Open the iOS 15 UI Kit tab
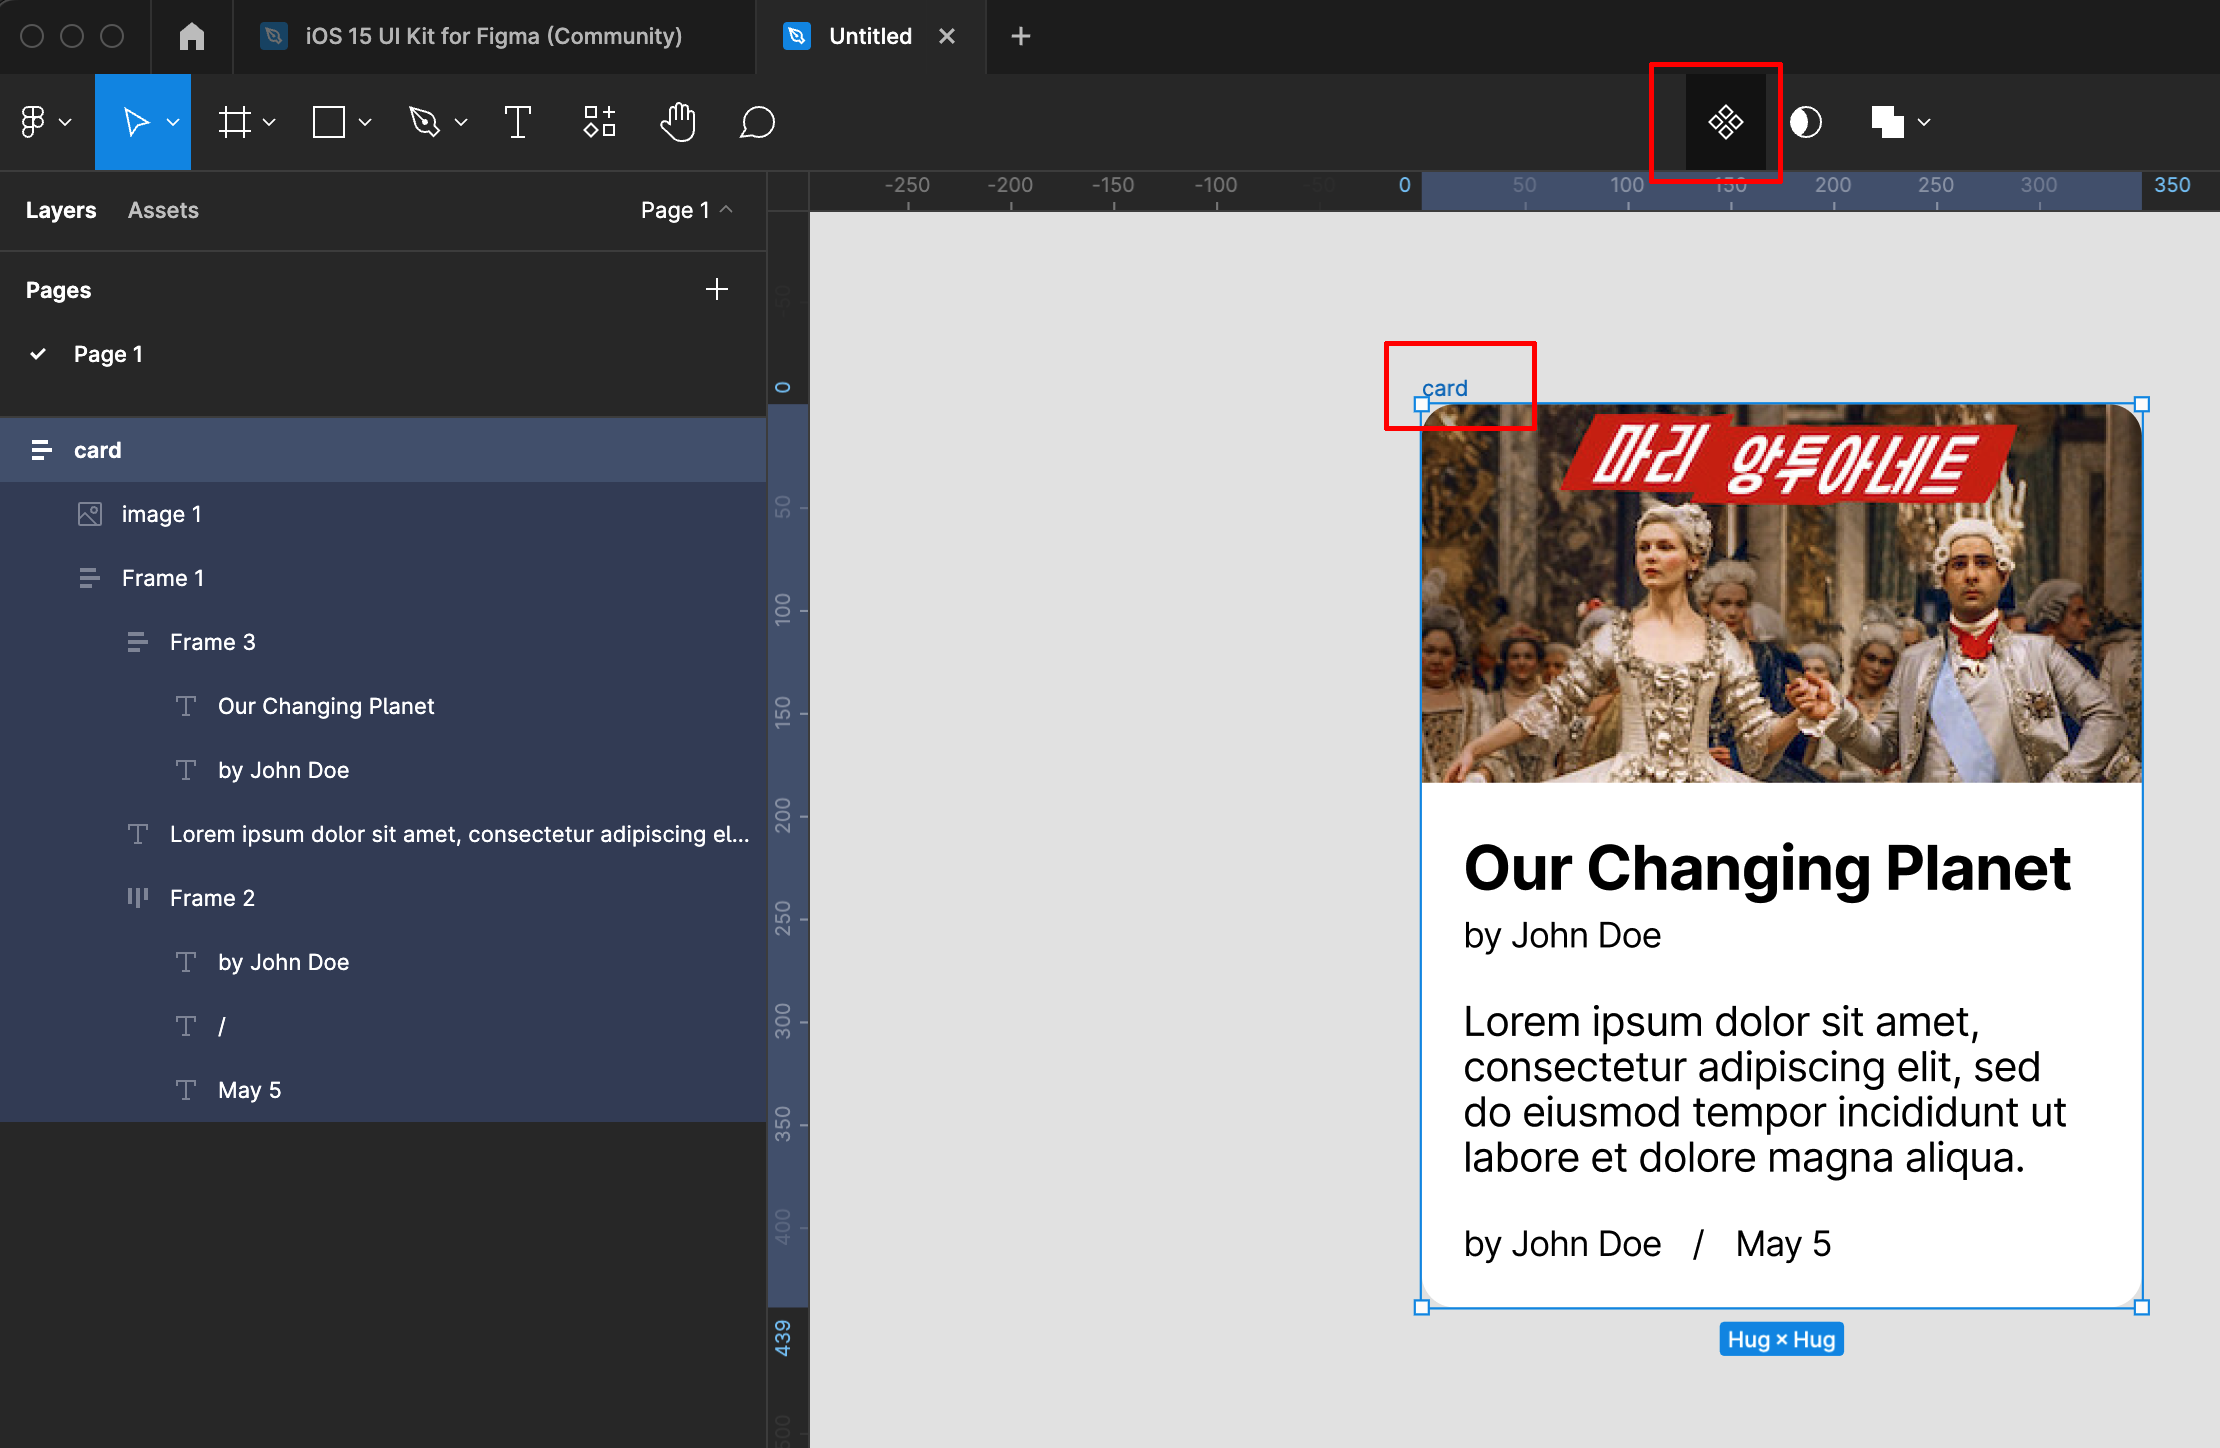Viewport: 2220px width, 1448px height. point(492,36)
